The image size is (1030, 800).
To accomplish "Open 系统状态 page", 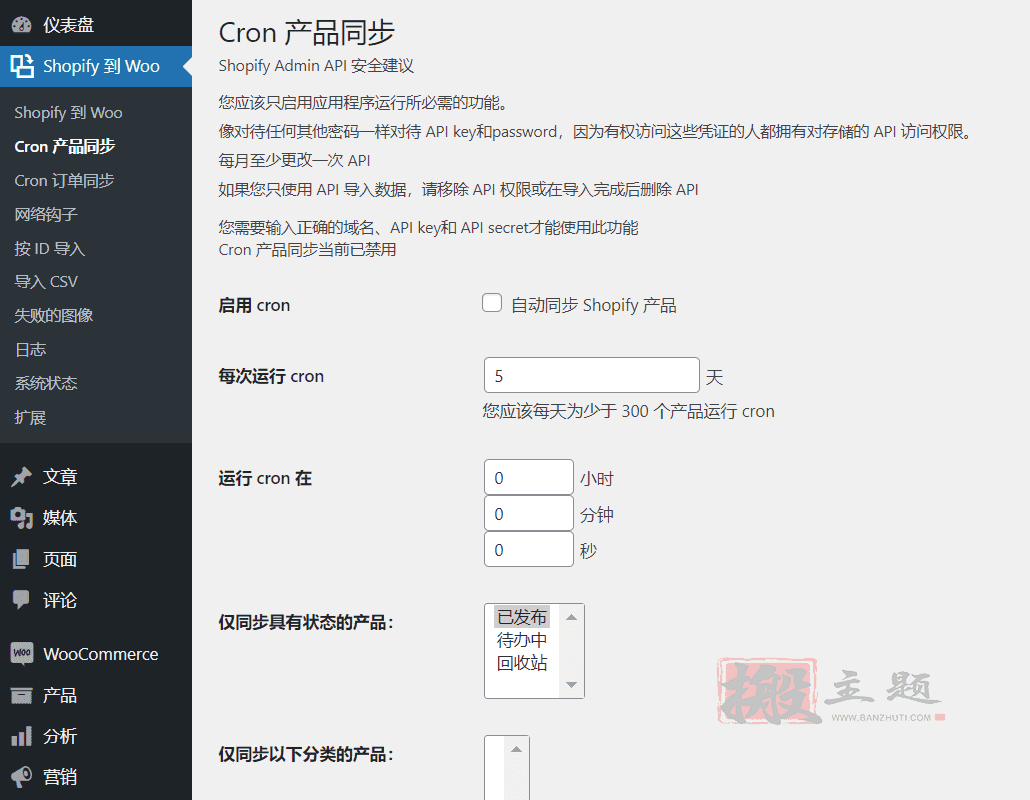I will [46, 383].
